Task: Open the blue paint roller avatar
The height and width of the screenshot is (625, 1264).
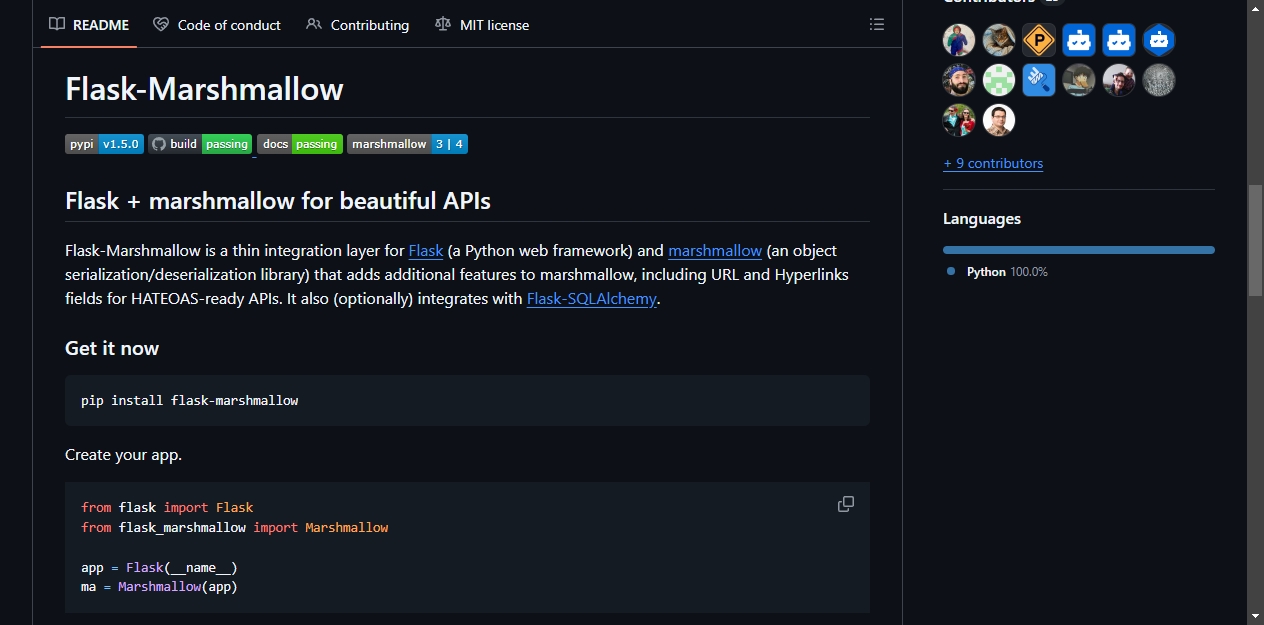Action: (x=1039, y=80)
